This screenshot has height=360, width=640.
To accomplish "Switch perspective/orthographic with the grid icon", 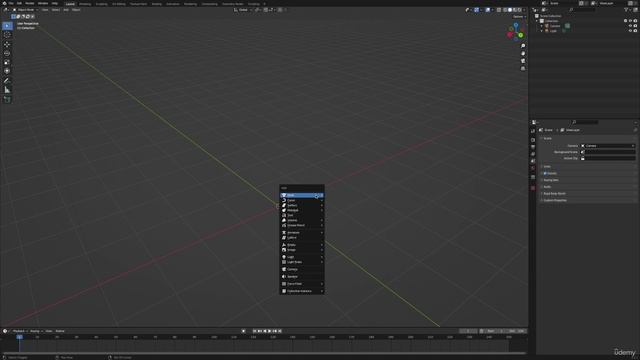I will [x=523, y=69].
